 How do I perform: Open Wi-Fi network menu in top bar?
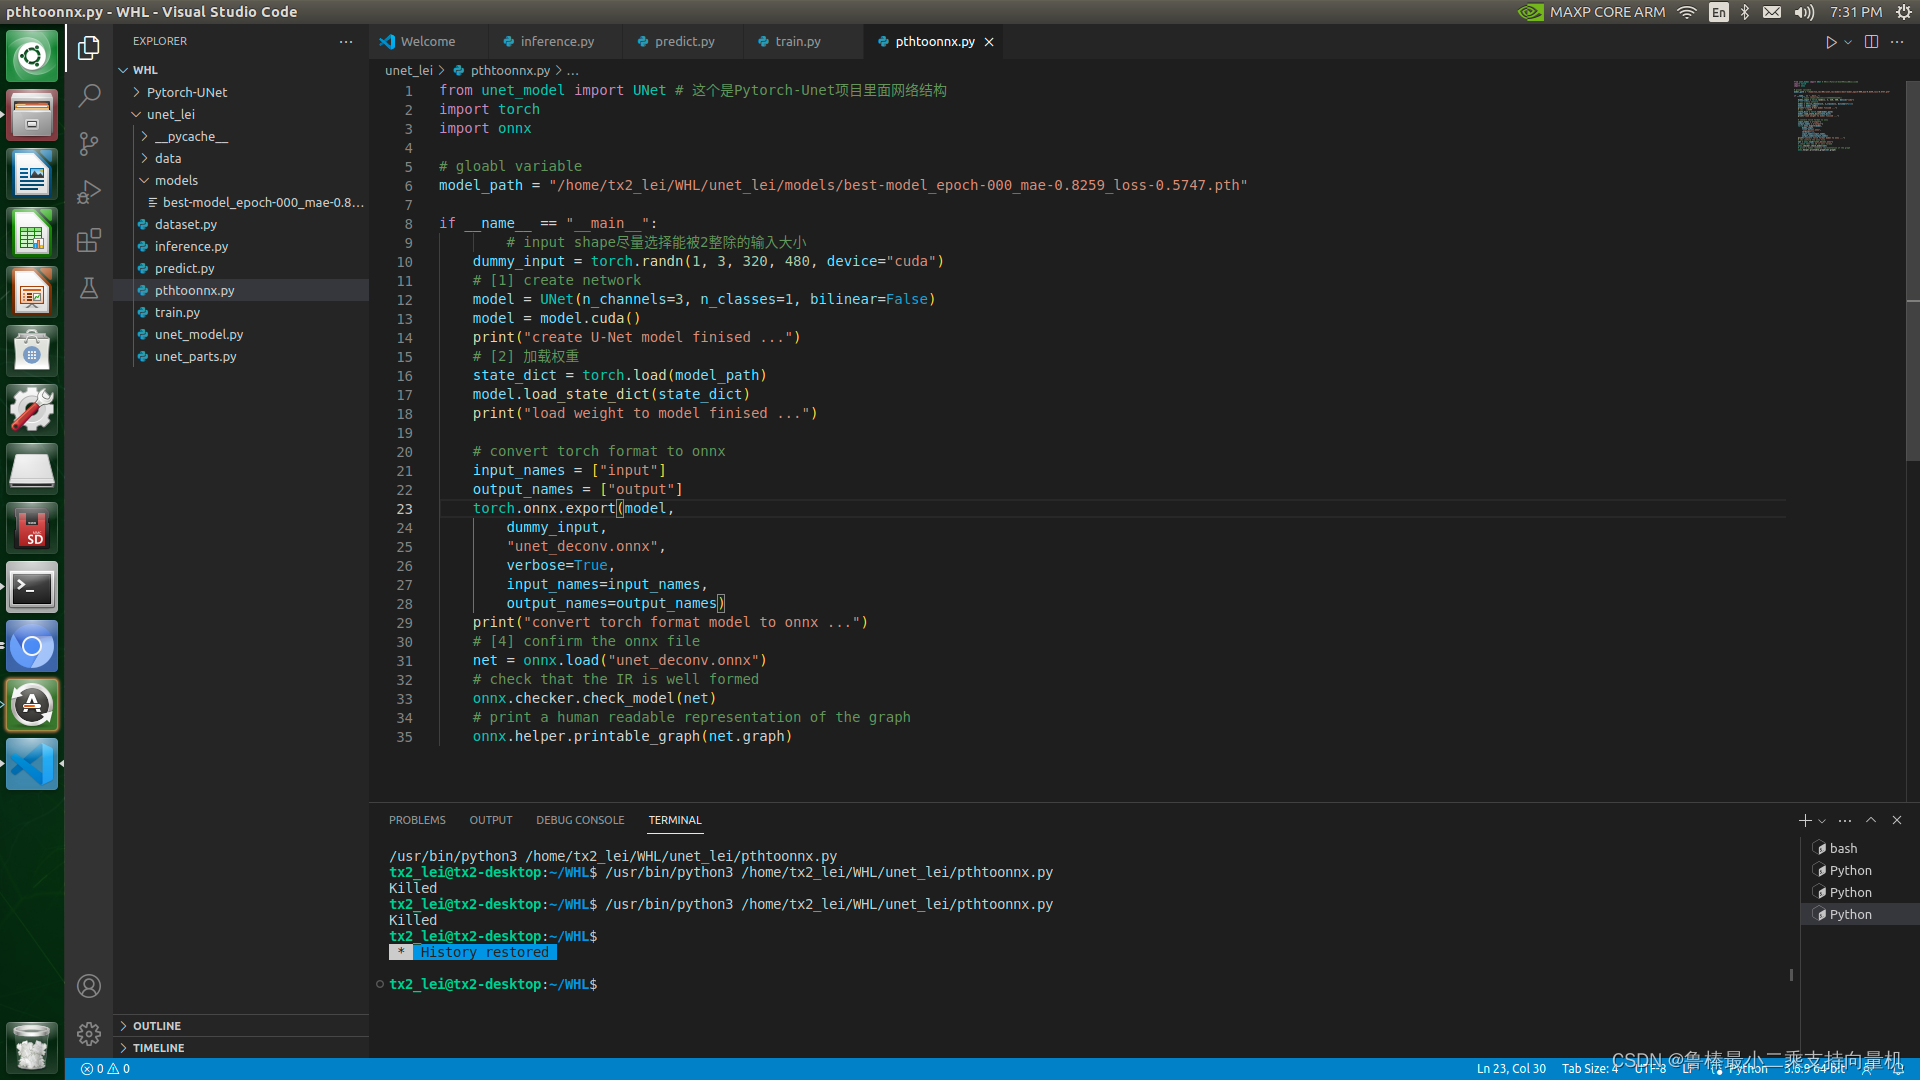click(1687, 12)
